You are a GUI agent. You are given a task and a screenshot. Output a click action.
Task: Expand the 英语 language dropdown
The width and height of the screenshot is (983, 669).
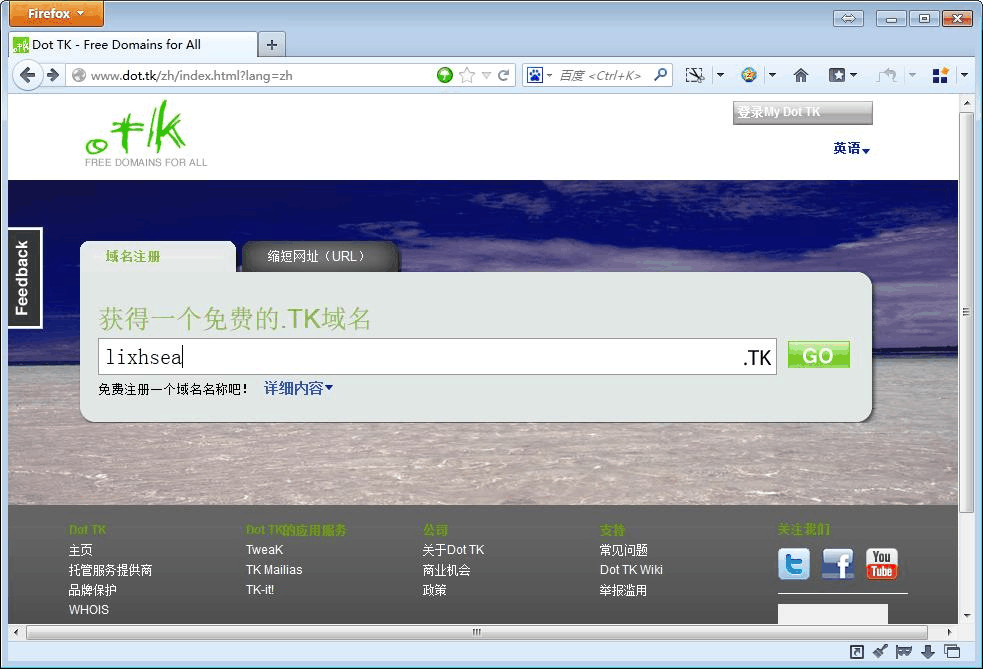[851, 148]
